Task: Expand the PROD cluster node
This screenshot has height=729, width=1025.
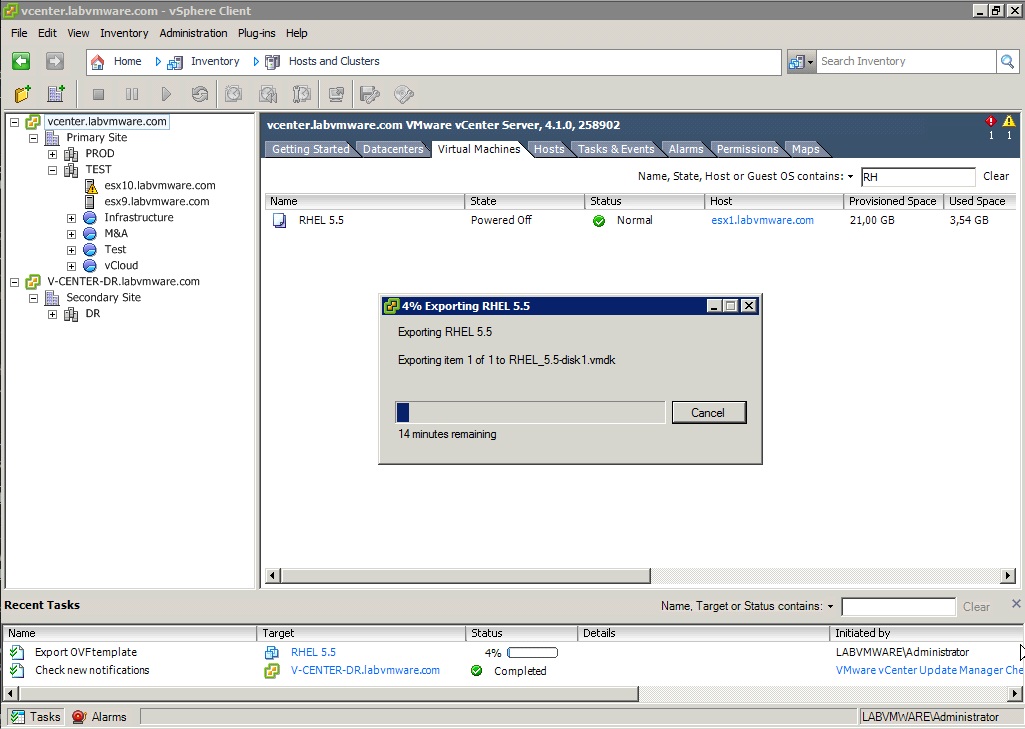Action: (52, 154)
